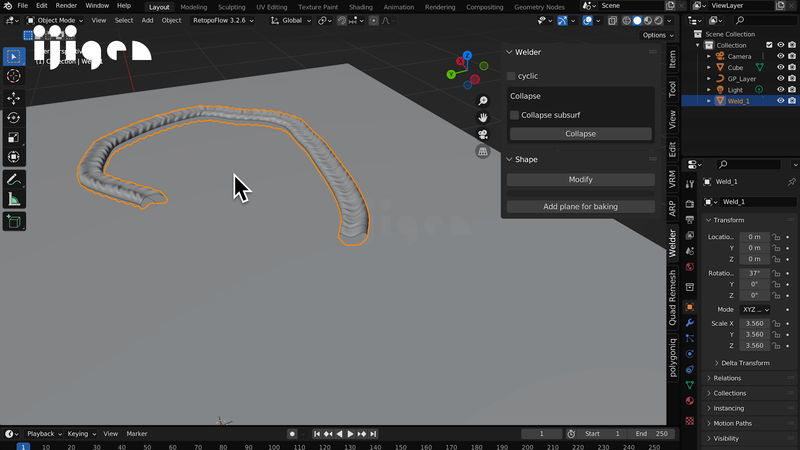Click the viewport zoom magnifier icon
This screenshot has height=450, width=800.
click(483, 101)
